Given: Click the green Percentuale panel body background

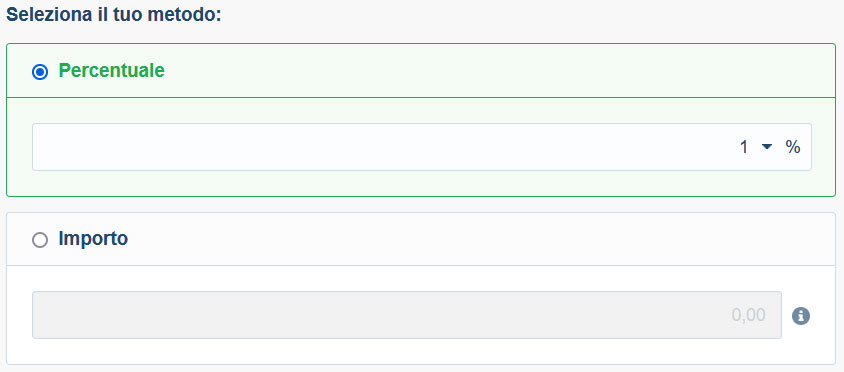Looking at the screenshot, I should [421, 184].
